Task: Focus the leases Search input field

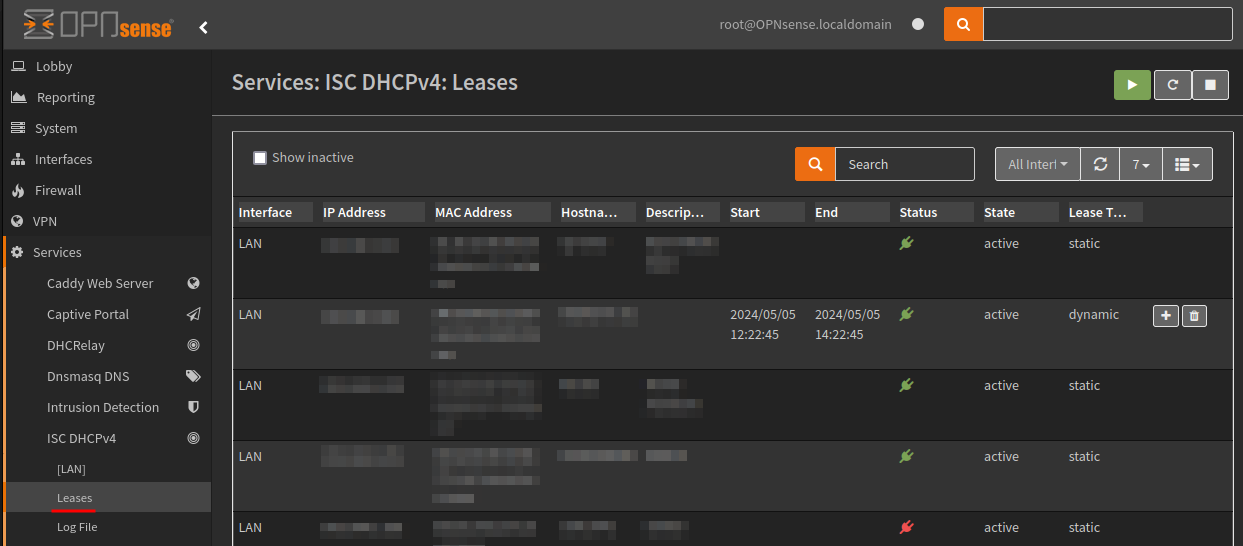Action: click(904, 164)
